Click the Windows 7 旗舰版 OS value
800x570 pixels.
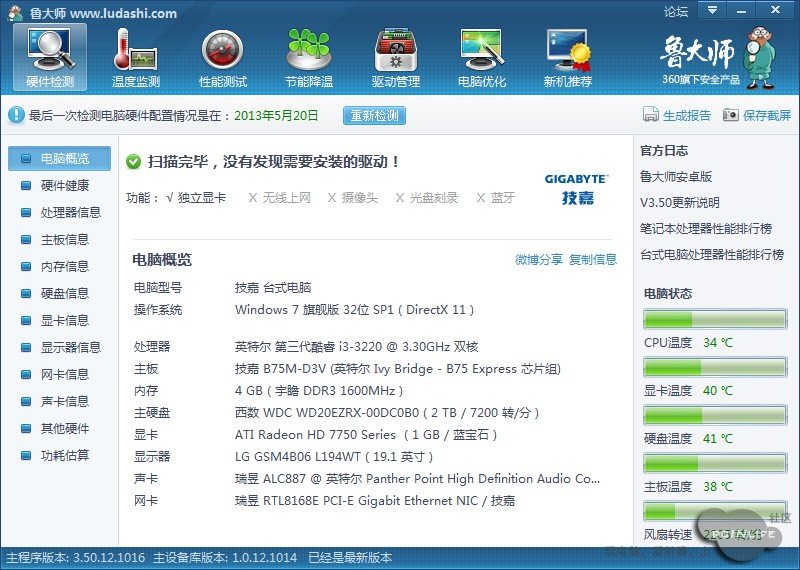[x=355, y=310]
